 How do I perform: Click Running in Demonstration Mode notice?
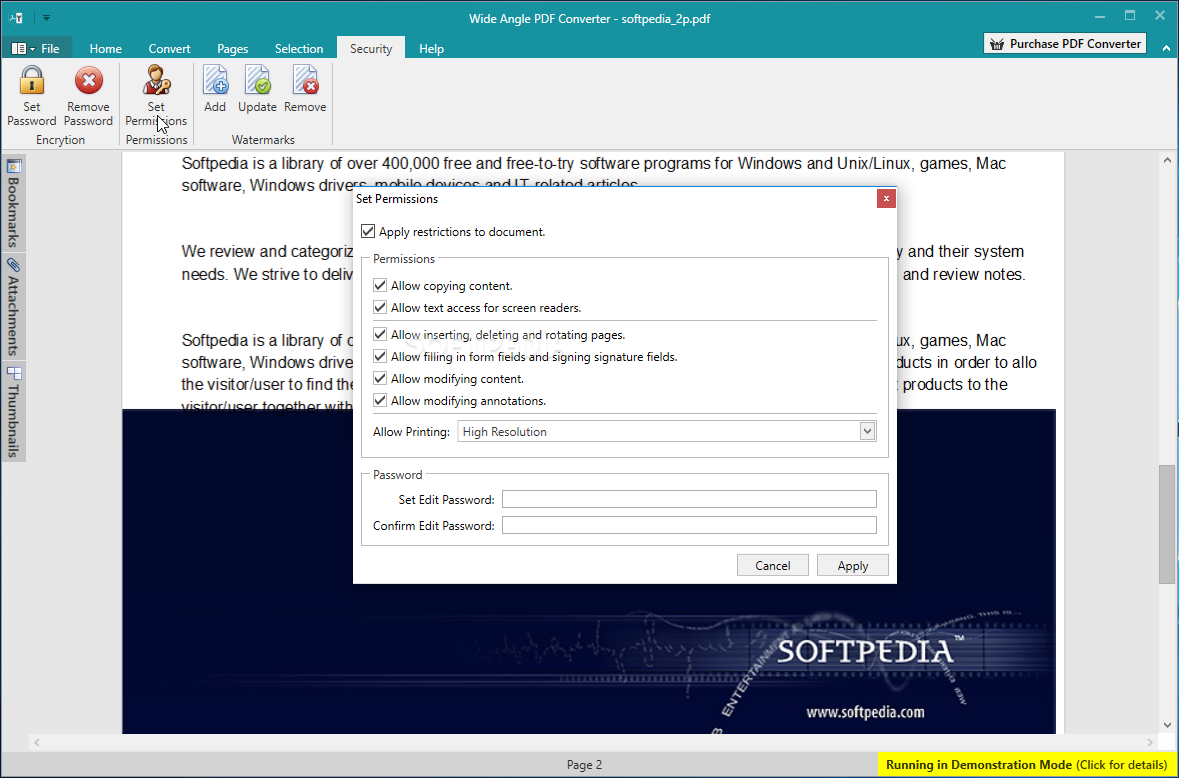(x=1026, y=764)
